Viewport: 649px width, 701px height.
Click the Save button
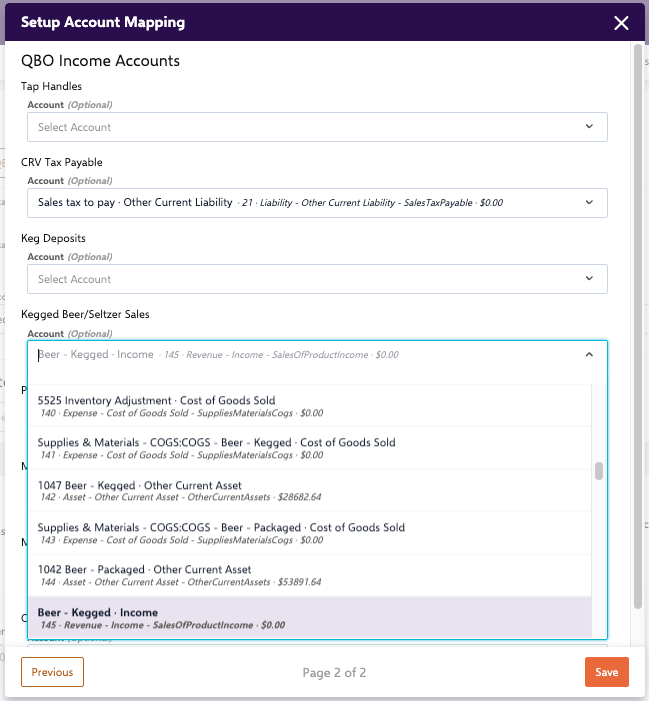pos(606,672)
